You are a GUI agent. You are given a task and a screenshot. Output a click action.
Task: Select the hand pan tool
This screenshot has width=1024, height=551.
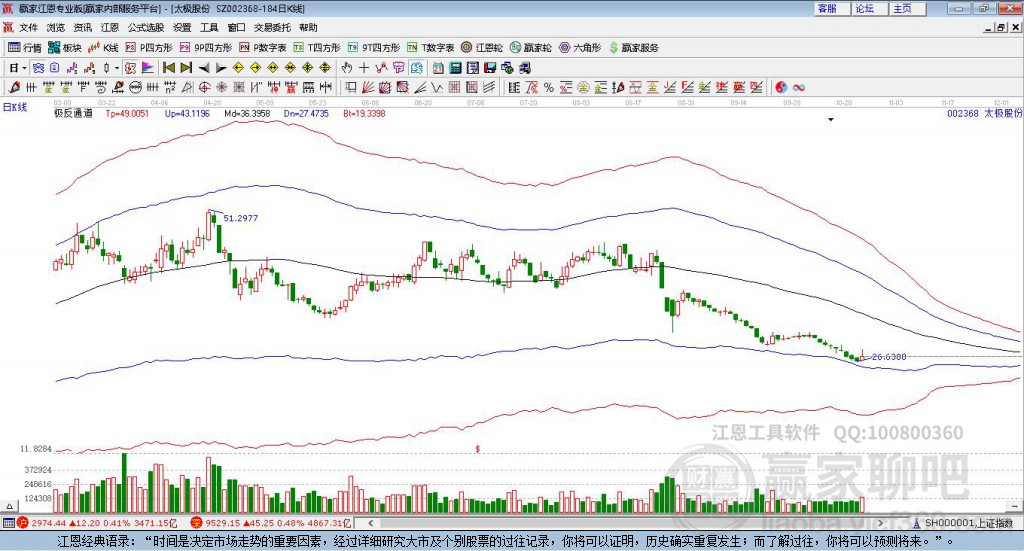pos(347,68)
